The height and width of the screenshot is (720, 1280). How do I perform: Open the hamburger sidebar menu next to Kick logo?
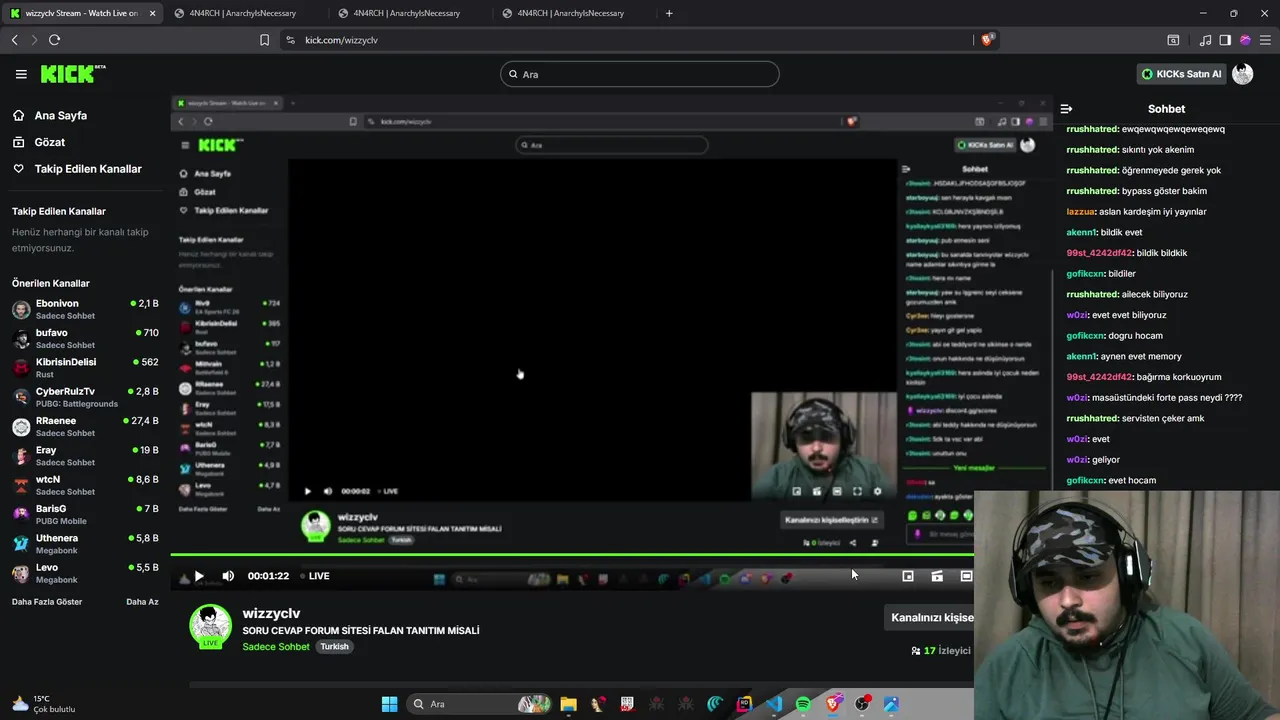coord(21,74)
